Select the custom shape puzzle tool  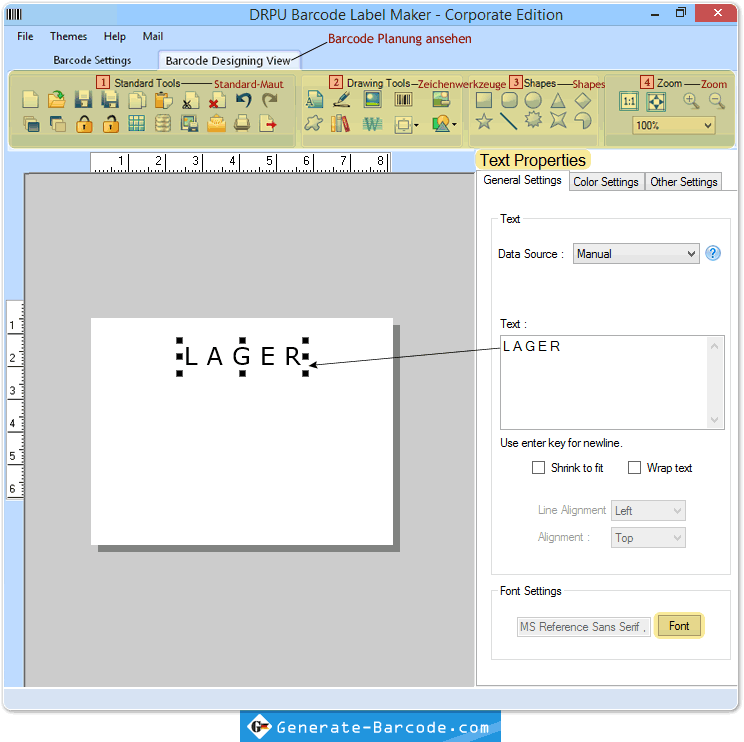(x=313, y=123)
